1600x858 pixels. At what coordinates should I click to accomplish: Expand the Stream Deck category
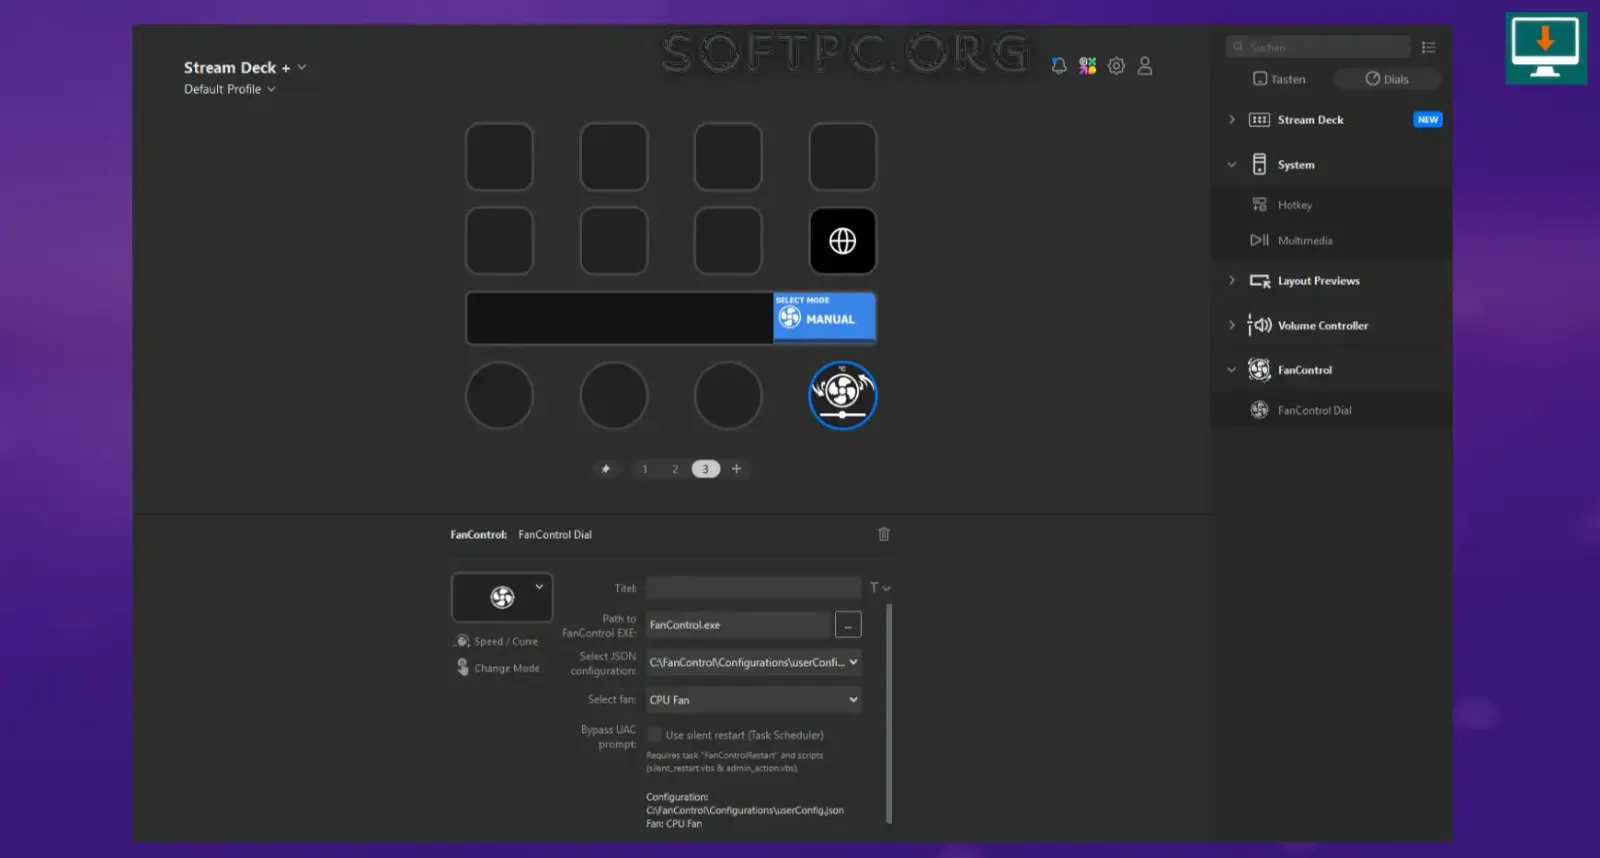[1231, 119]
